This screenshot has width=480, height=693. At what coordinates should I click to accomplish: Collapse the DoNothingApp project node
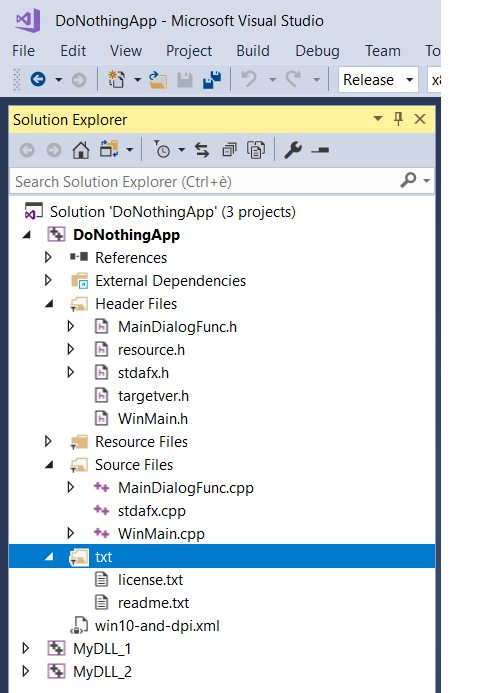[x=27, y=235]
